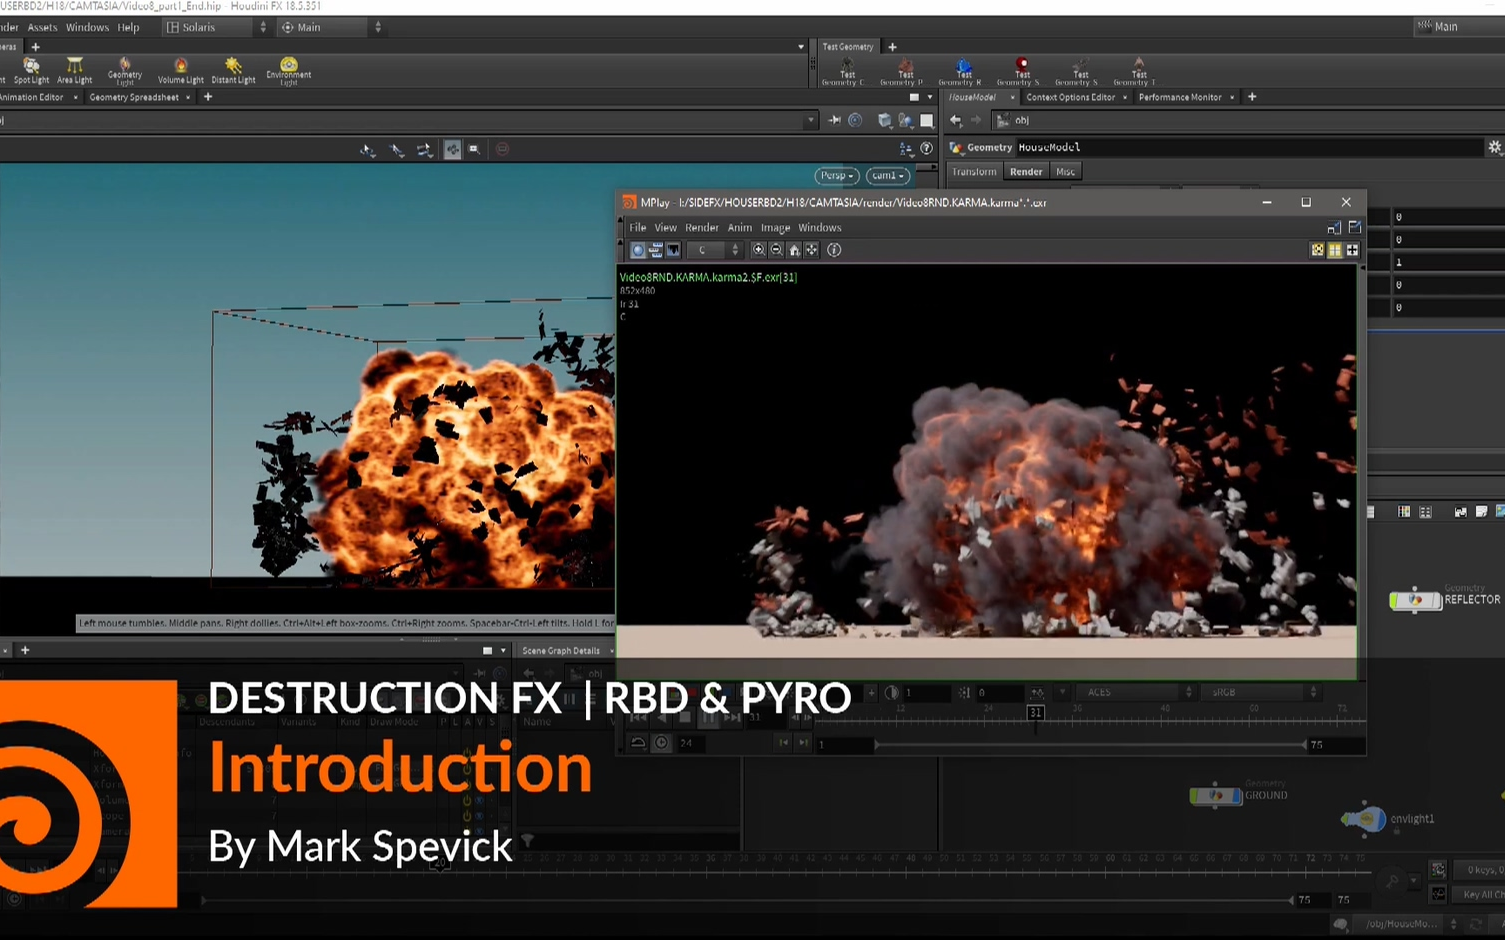Zoom in using MPlay magnifier plus icon

tap(758, 250)
